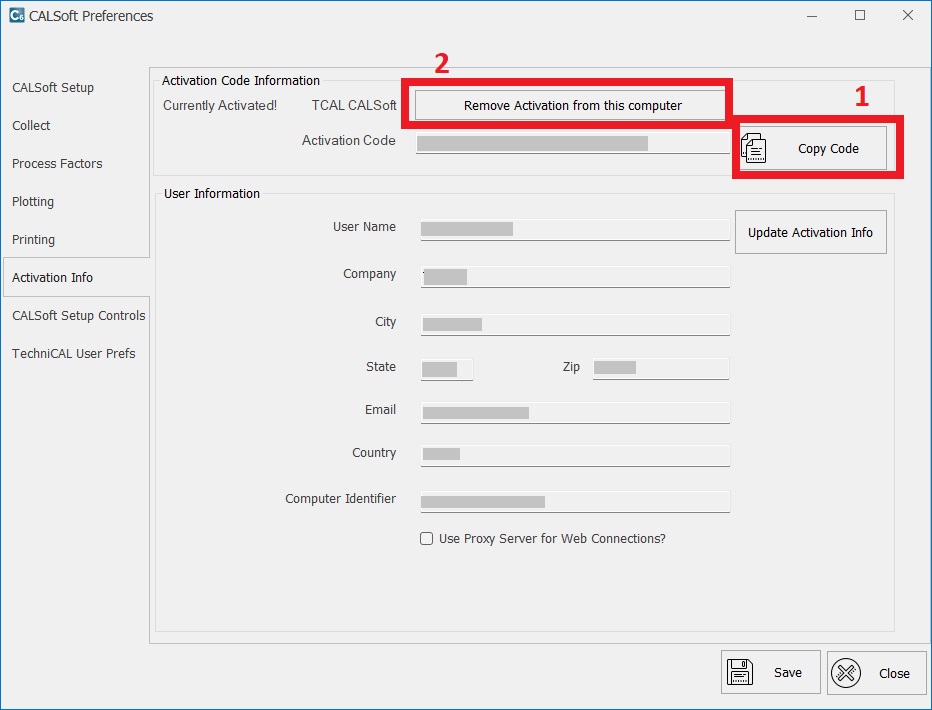Enable Use Proxy Server for Web Connections
Image resolution: width=932 pixels, height=710 pixels.
point(426,538)
